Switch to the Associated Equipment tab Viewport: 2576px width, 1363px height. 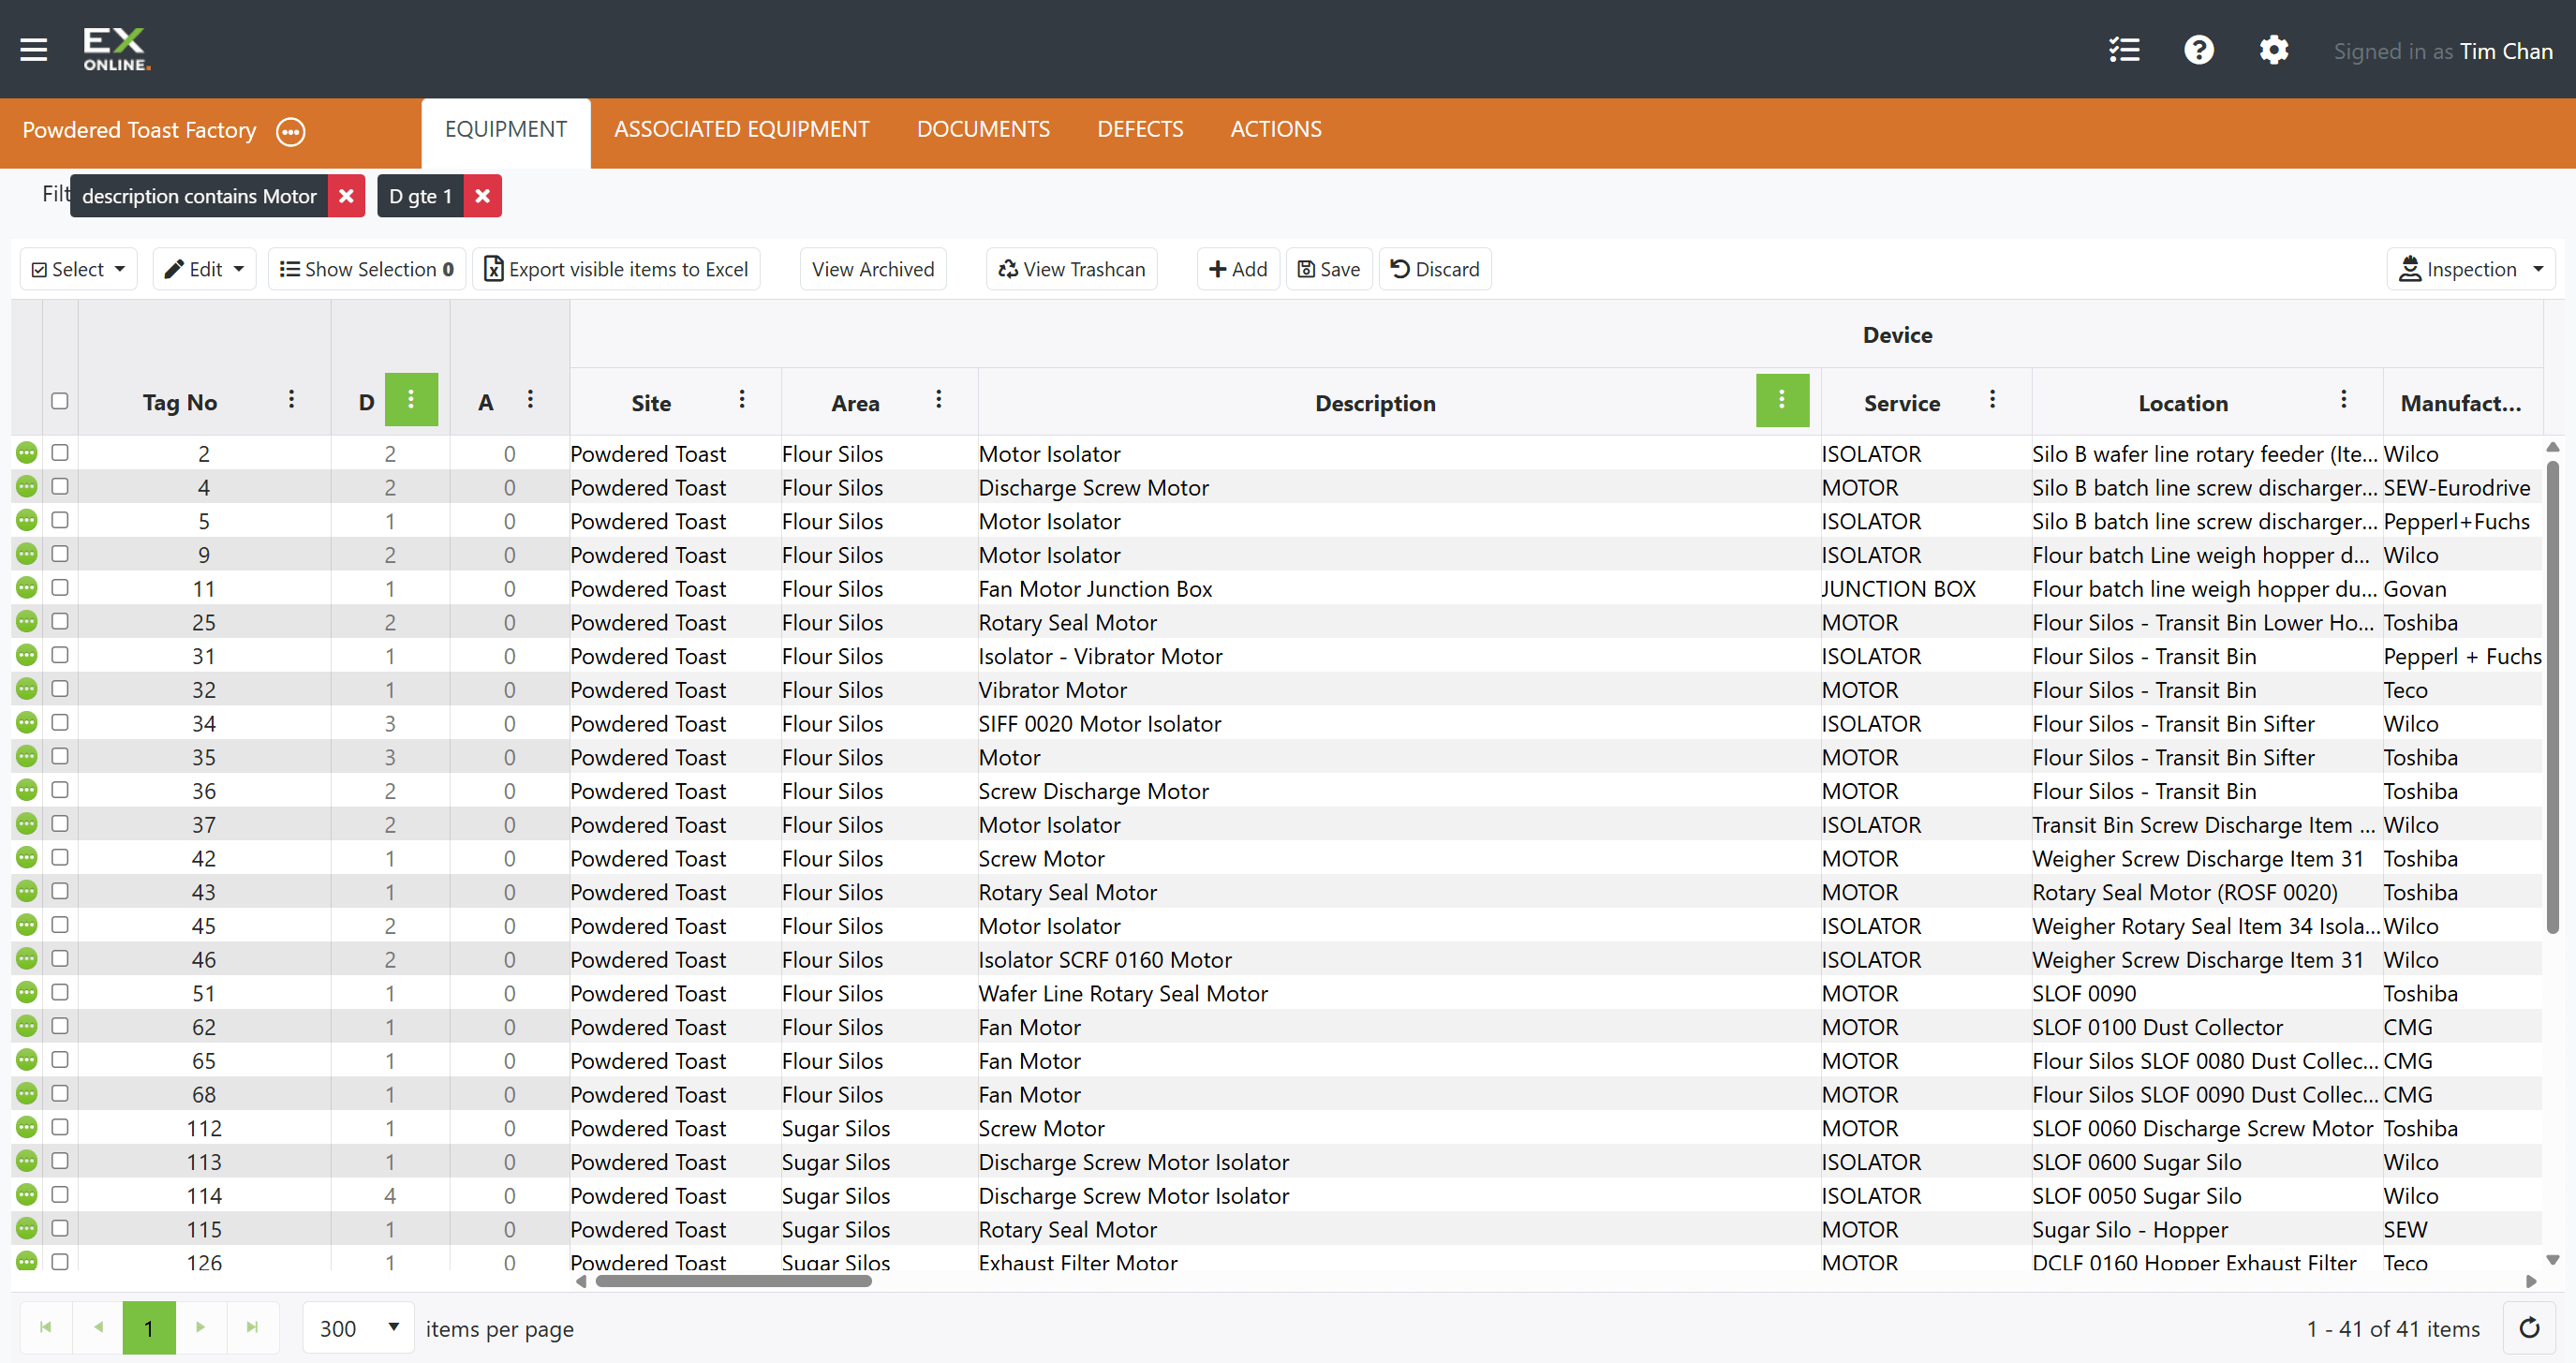click(742, 129)
